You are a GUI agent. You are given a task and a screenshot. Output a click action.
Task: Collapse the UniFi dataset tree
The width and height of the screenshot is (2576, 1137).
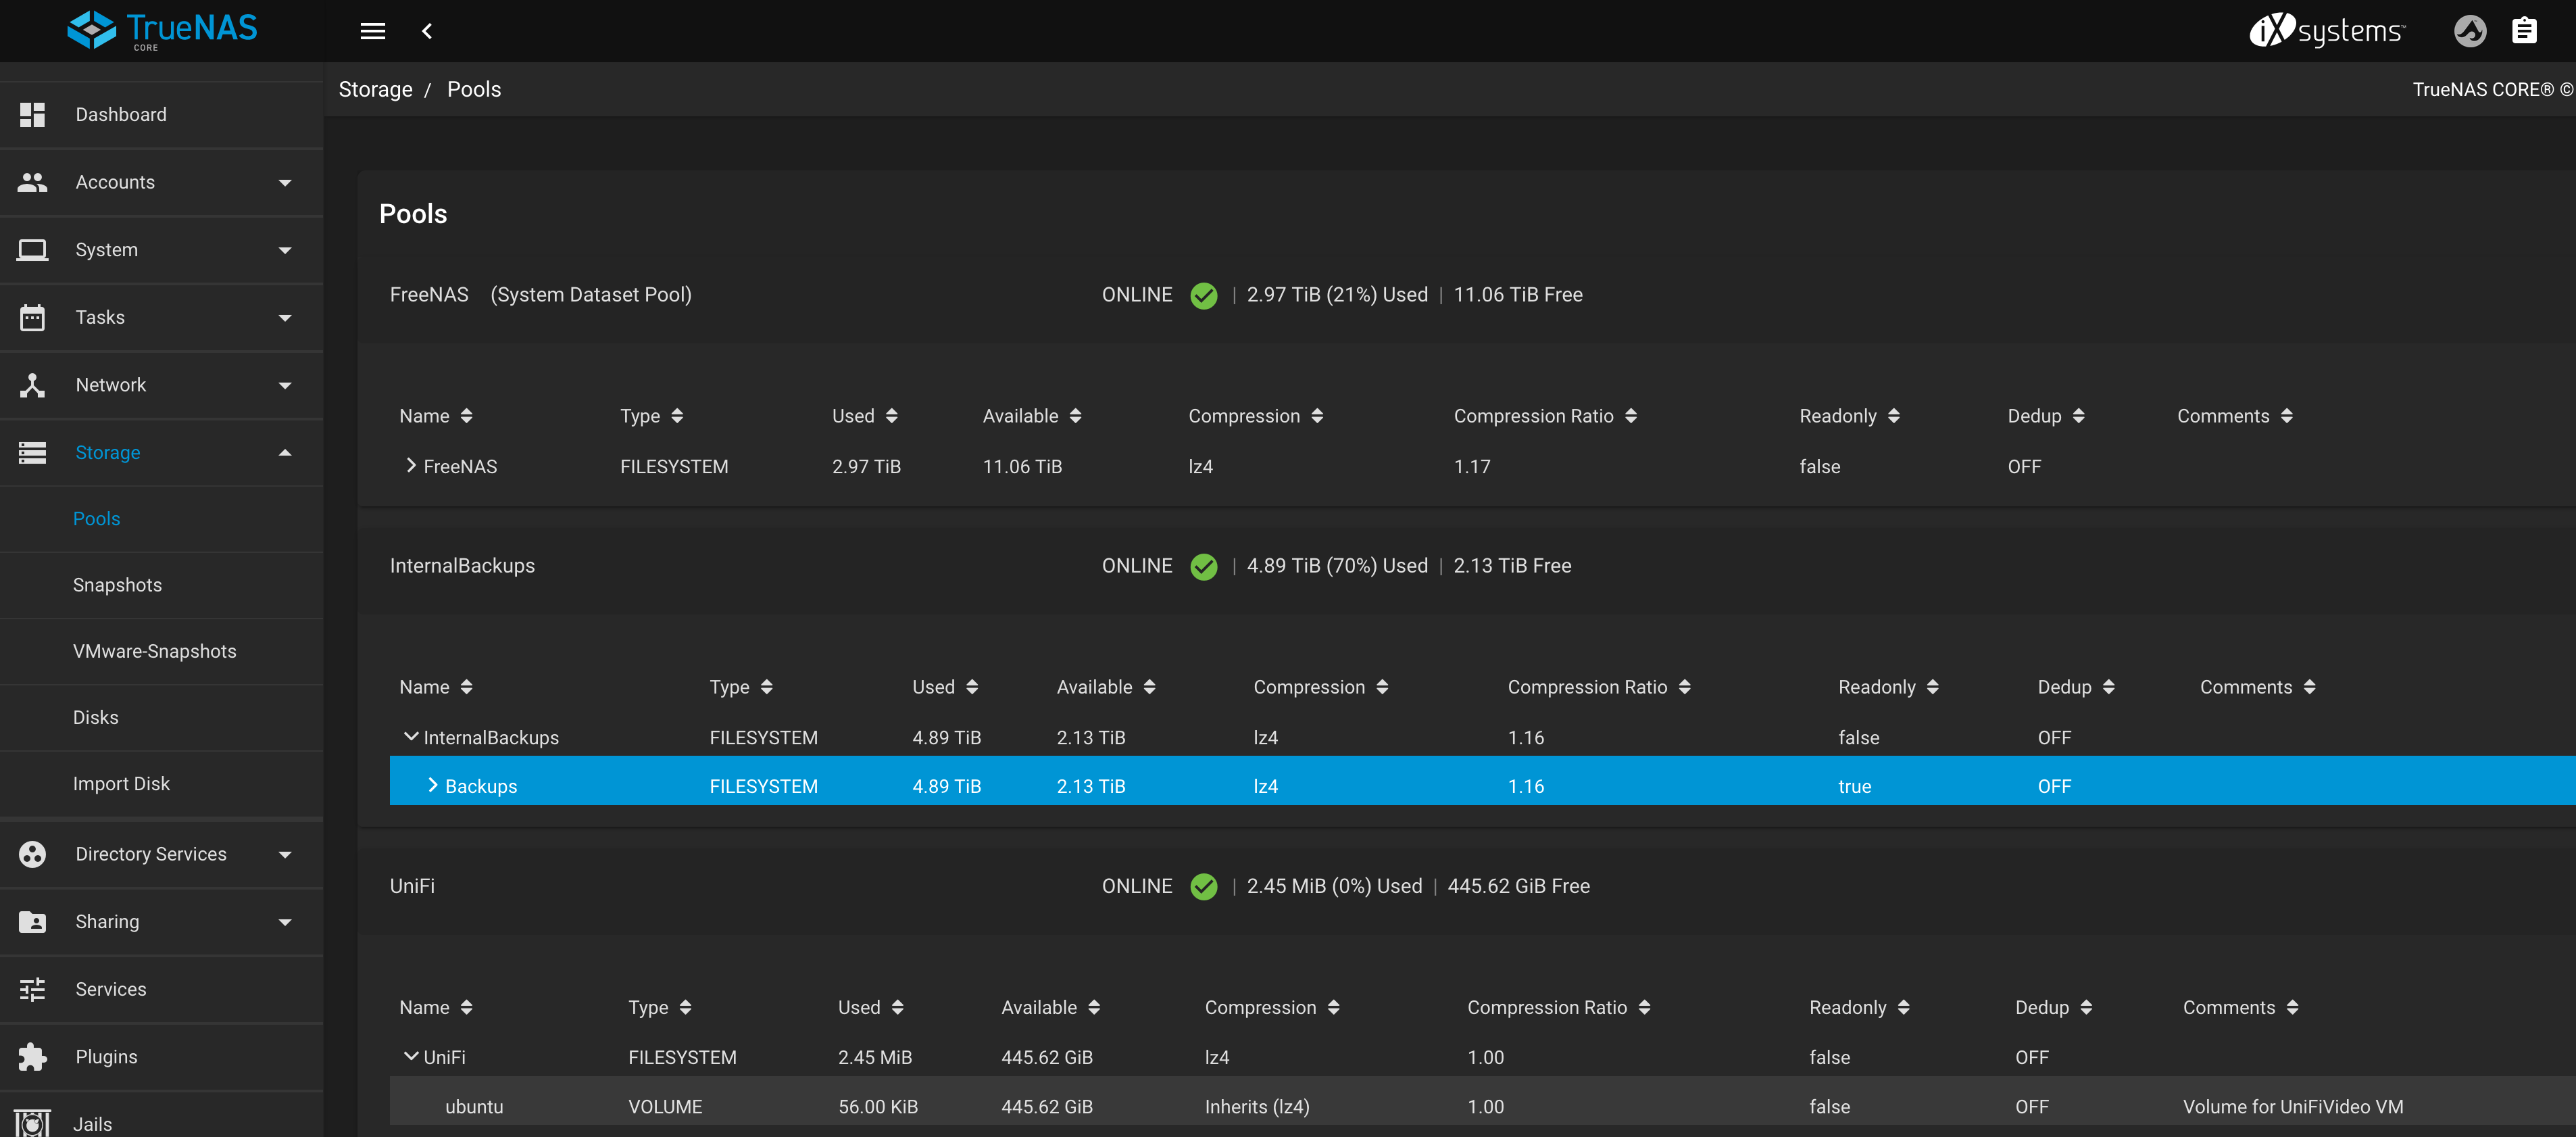(x=411, y=1056)
